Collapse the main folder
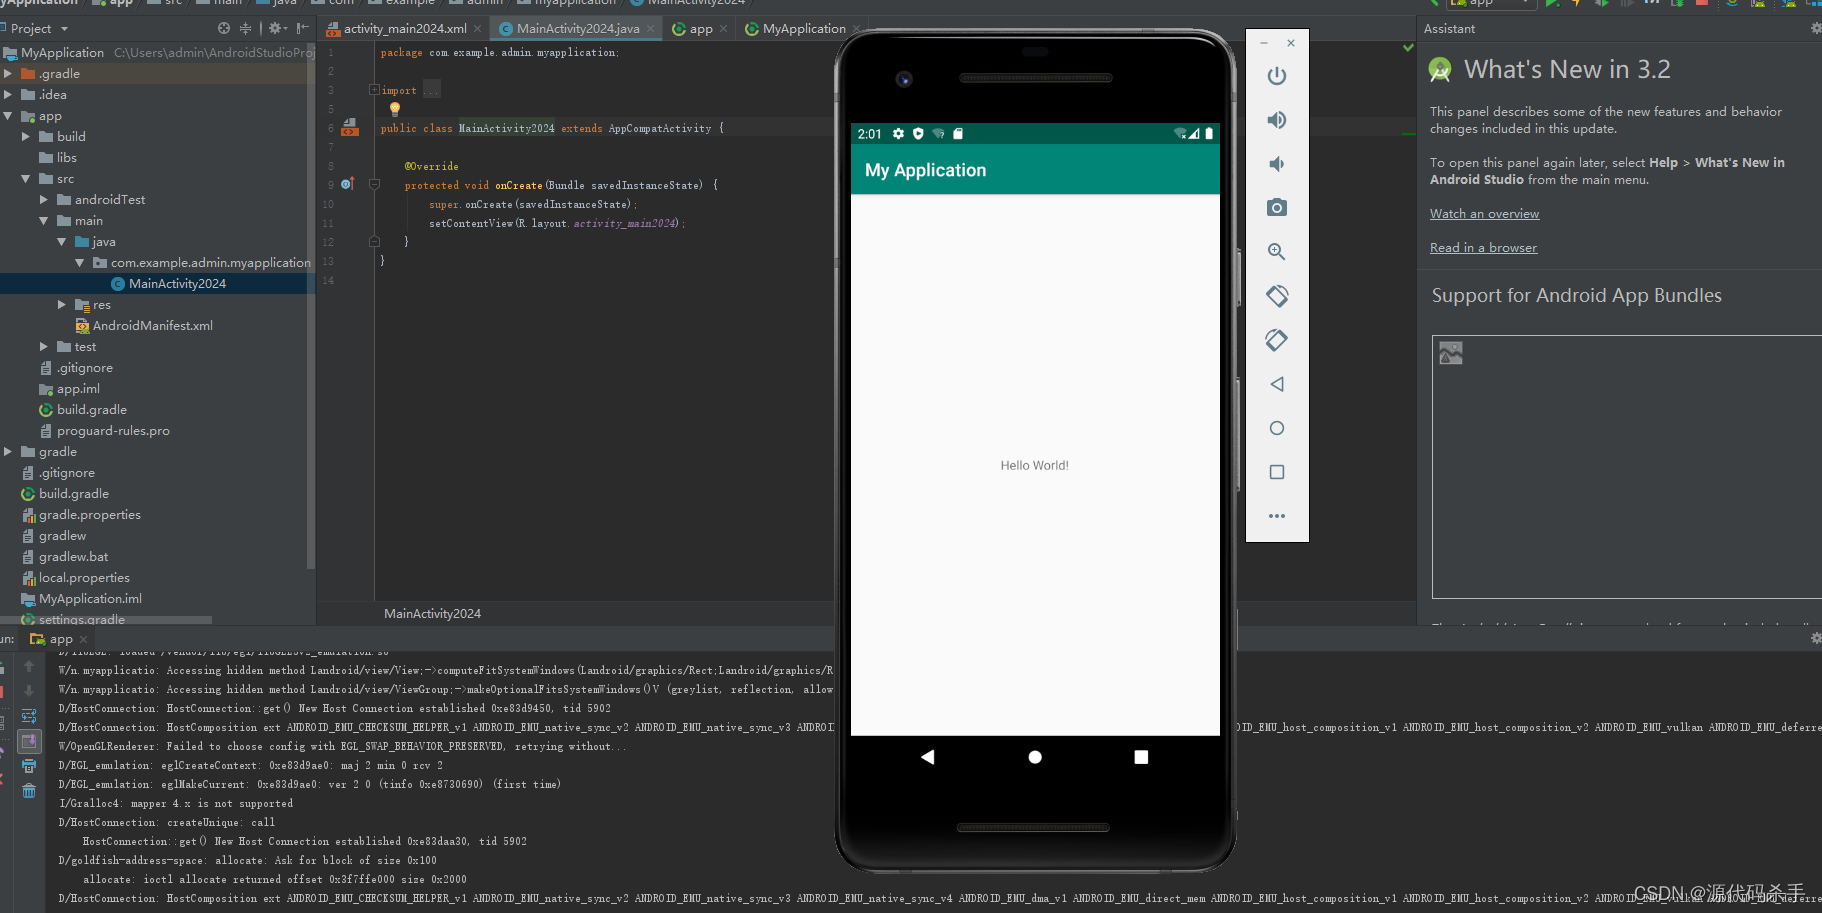 pos(44,221)
